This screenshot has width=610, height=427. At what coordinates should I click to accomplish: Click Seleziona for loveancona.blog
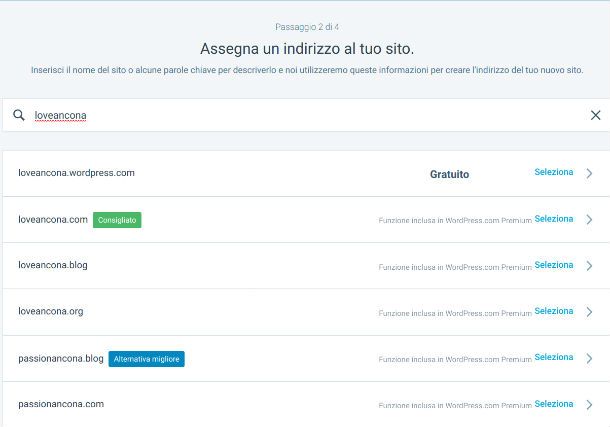[x=554, y=265]
